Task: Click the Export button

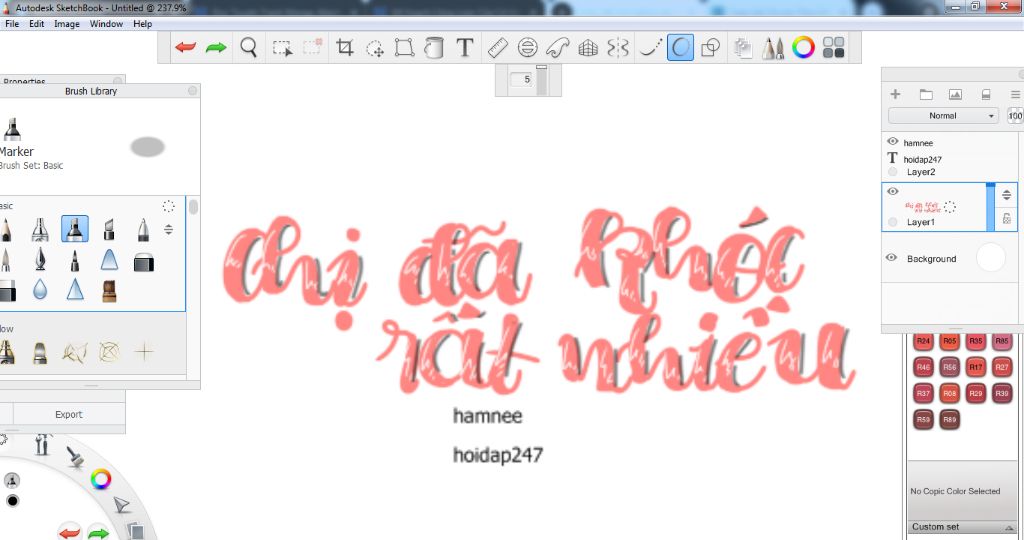Action: click(x=69, y=414)
